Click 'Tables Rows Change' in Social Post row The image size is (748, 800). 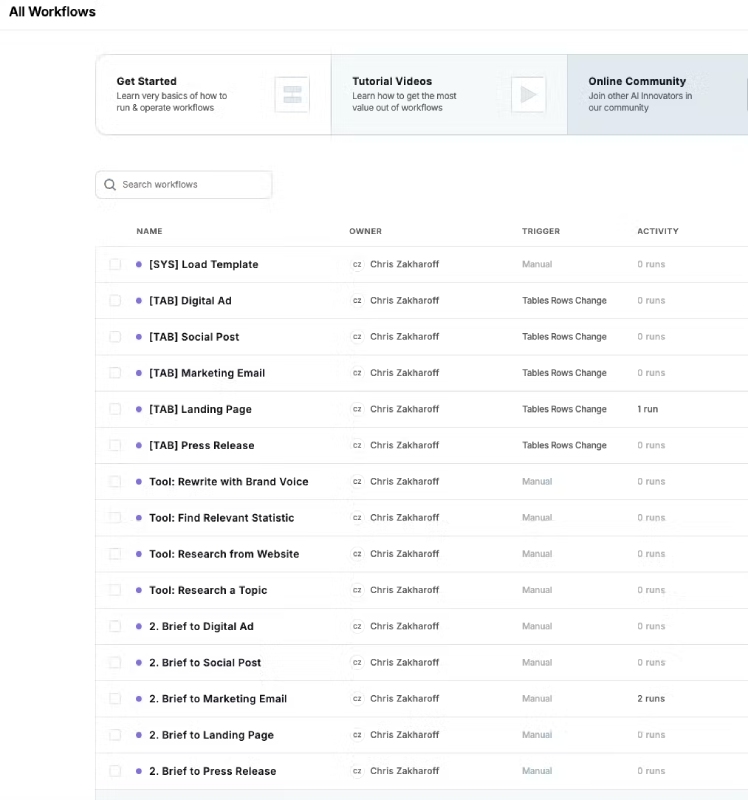564,337
